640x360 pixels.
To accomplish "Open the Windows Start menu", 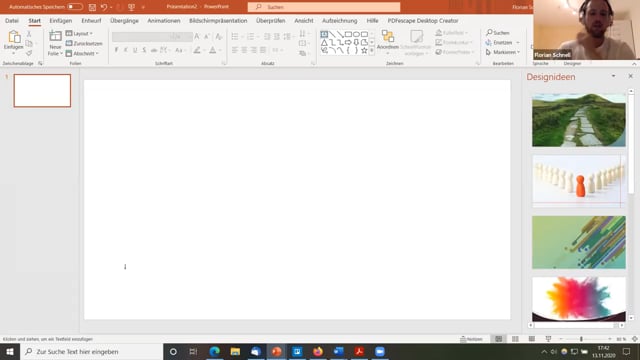I will click(x=10, y=351).
